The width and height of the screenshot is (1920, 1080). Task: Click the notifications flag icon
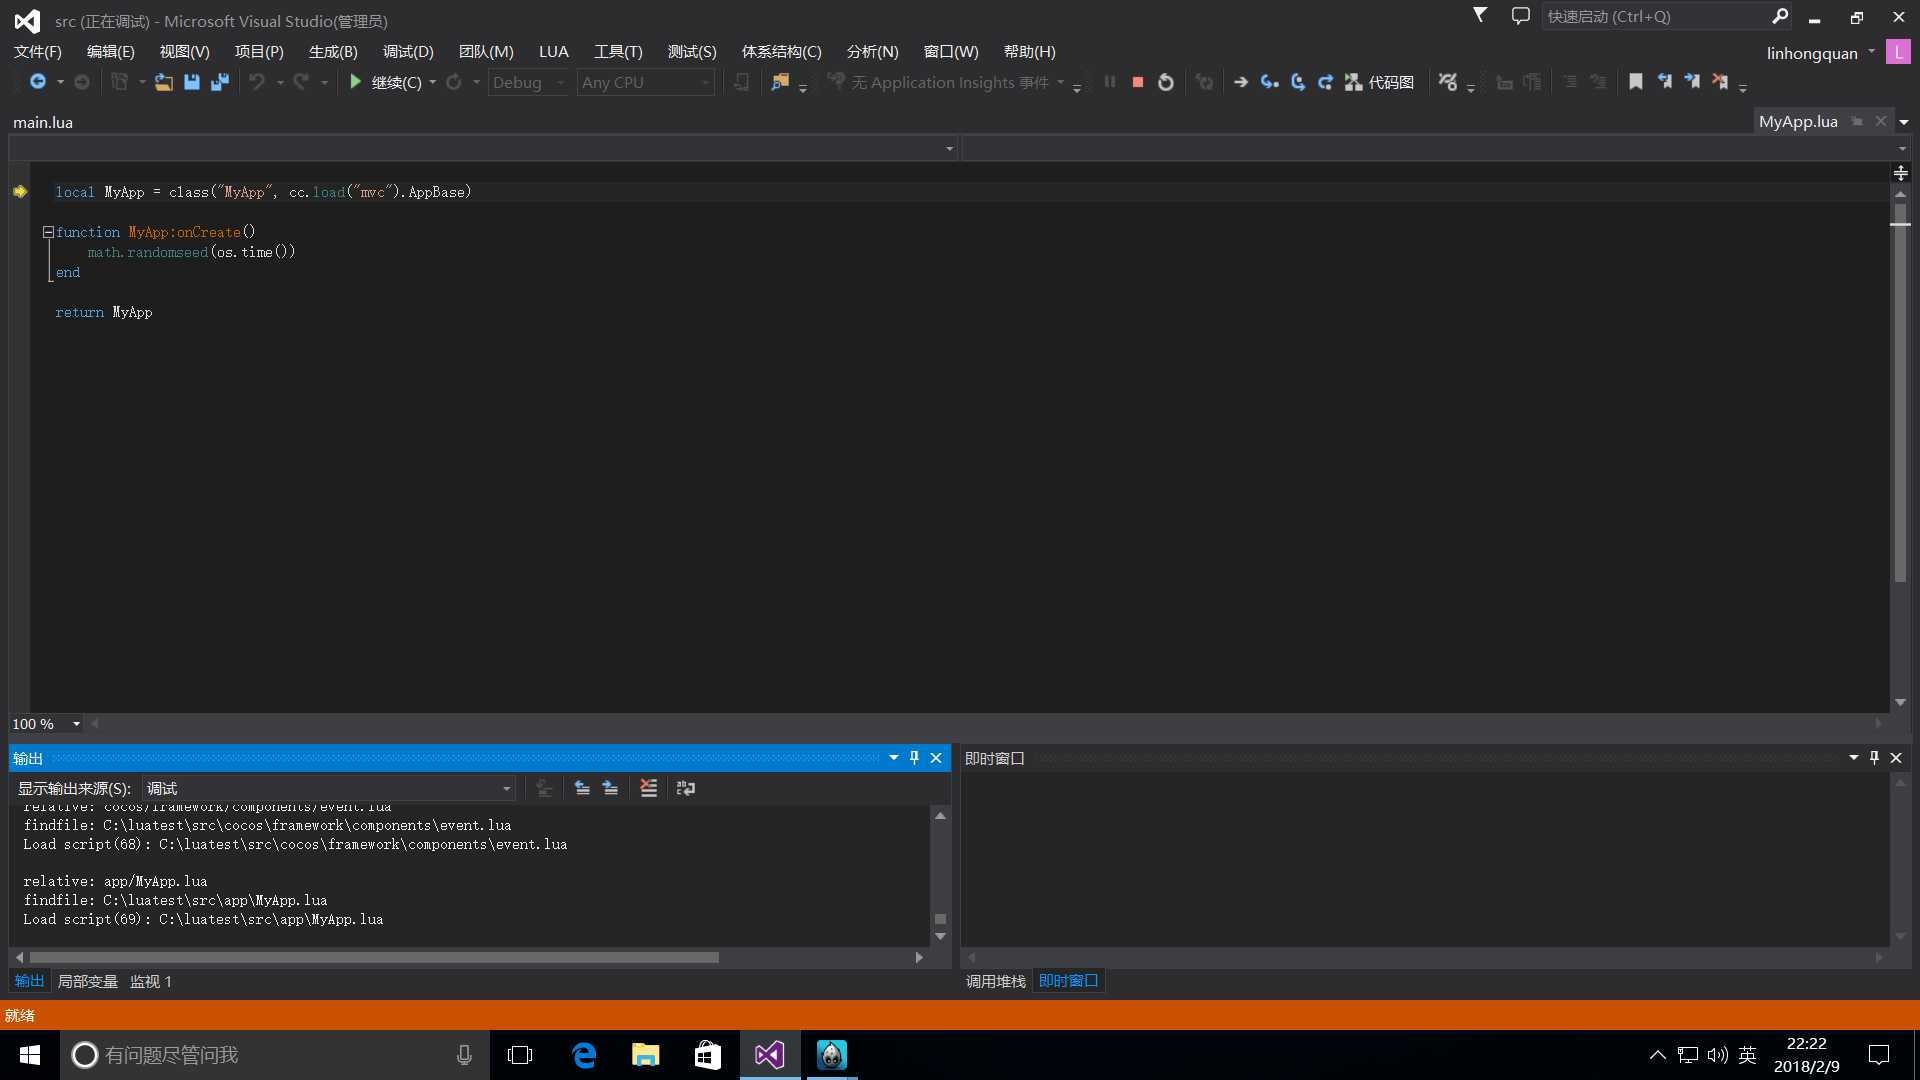pos(1480,15)
